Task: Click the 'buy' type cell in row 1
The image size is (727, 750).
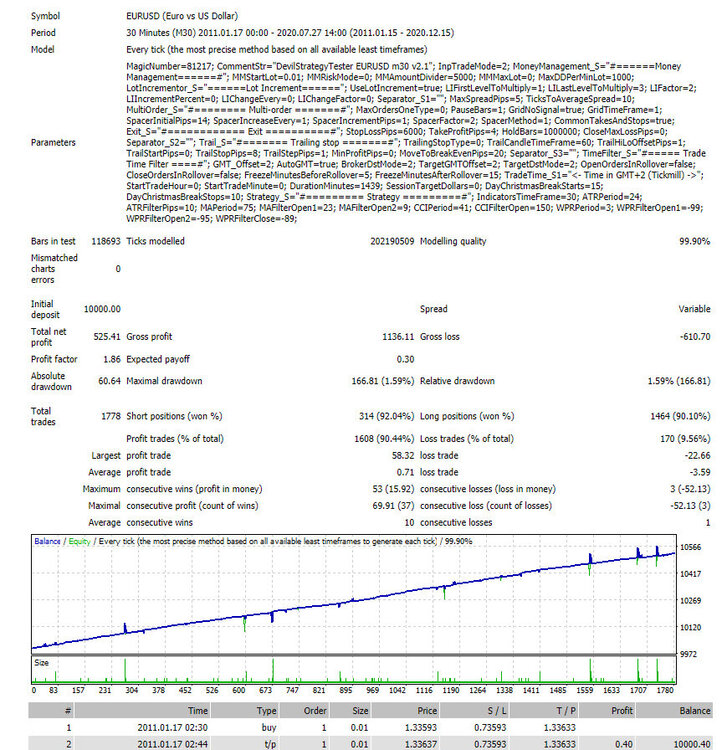Action: pos(269,728)
